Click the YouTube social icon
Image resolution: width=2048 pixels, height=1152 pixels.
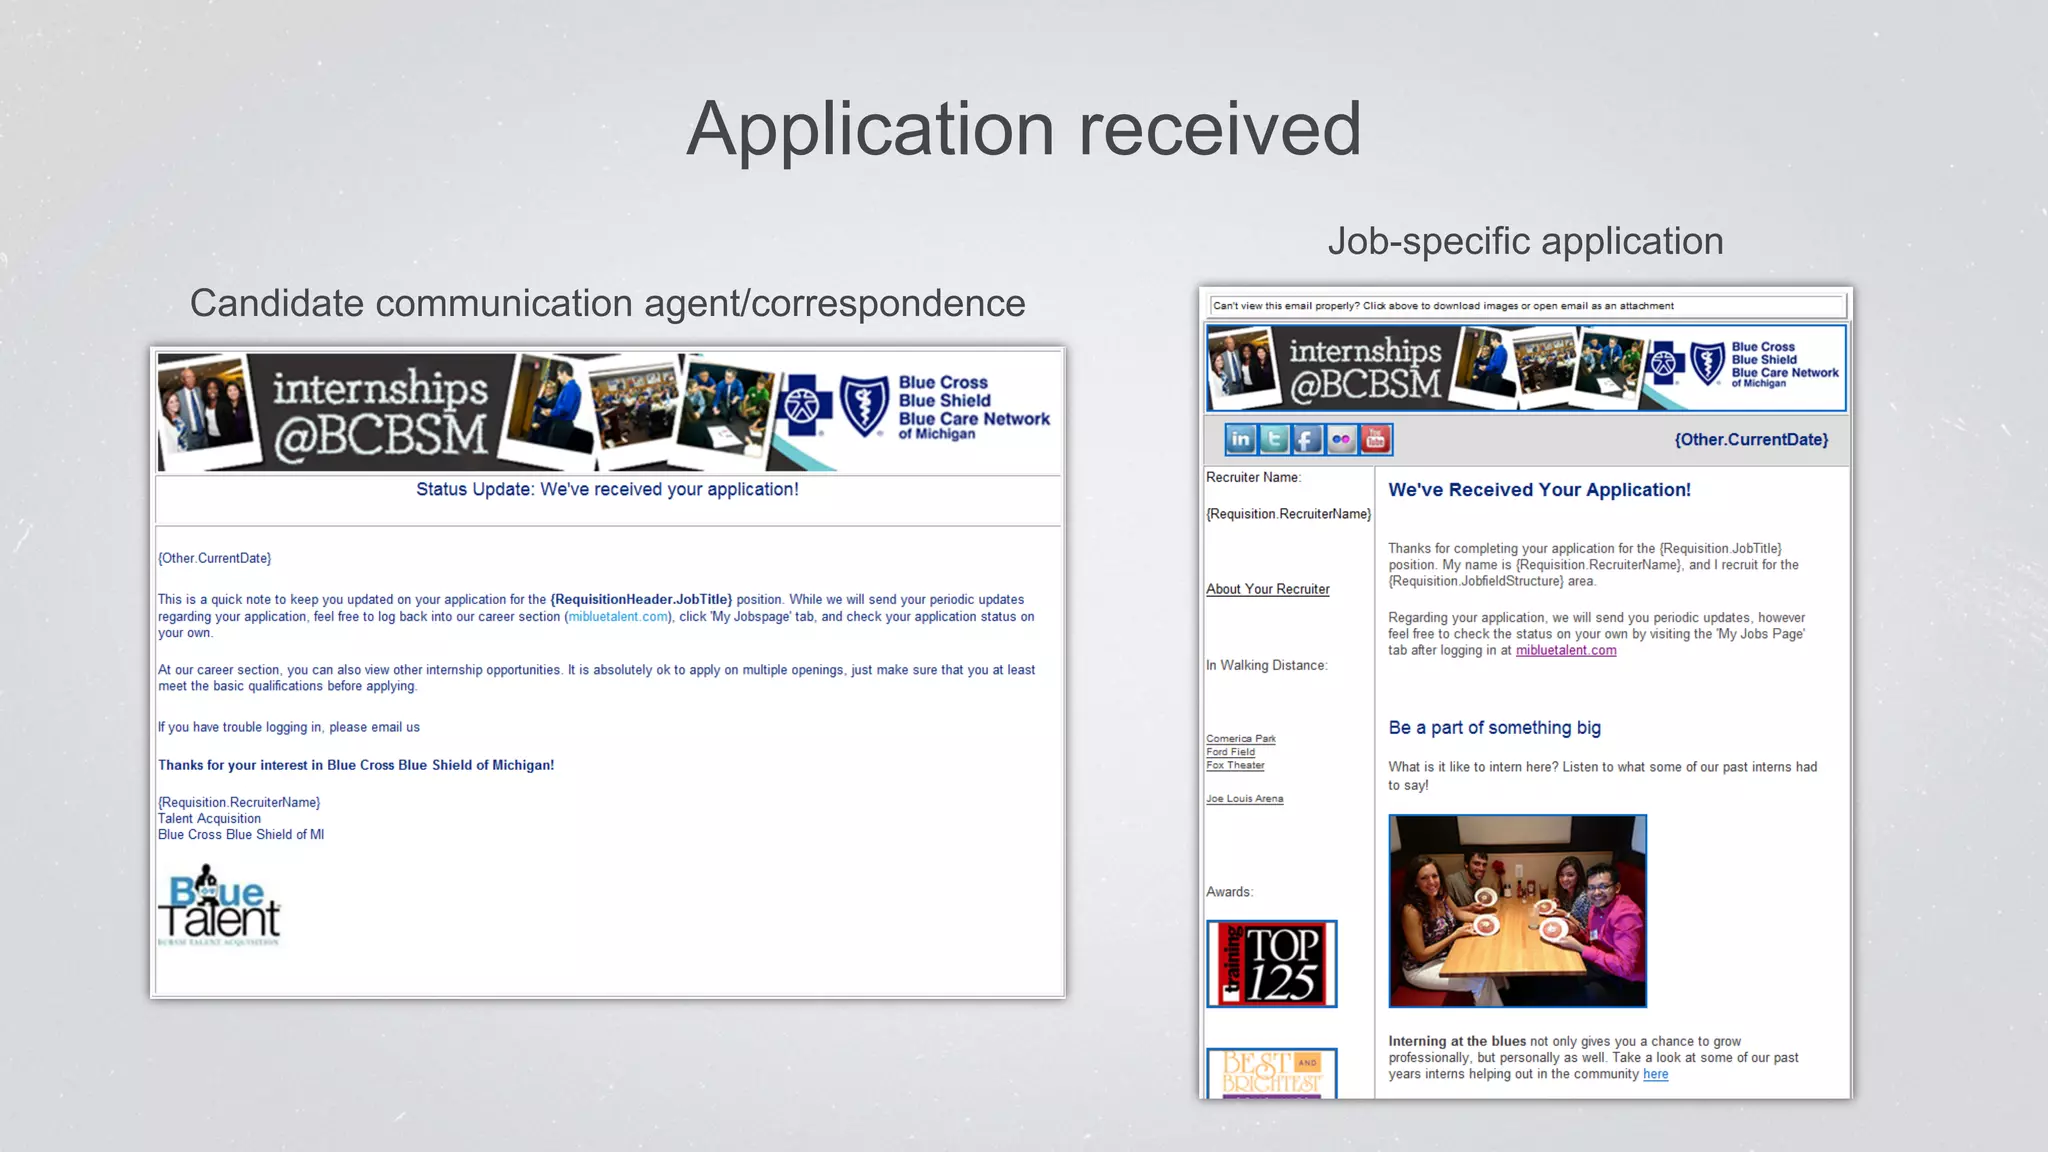[x=1376, y=439]
